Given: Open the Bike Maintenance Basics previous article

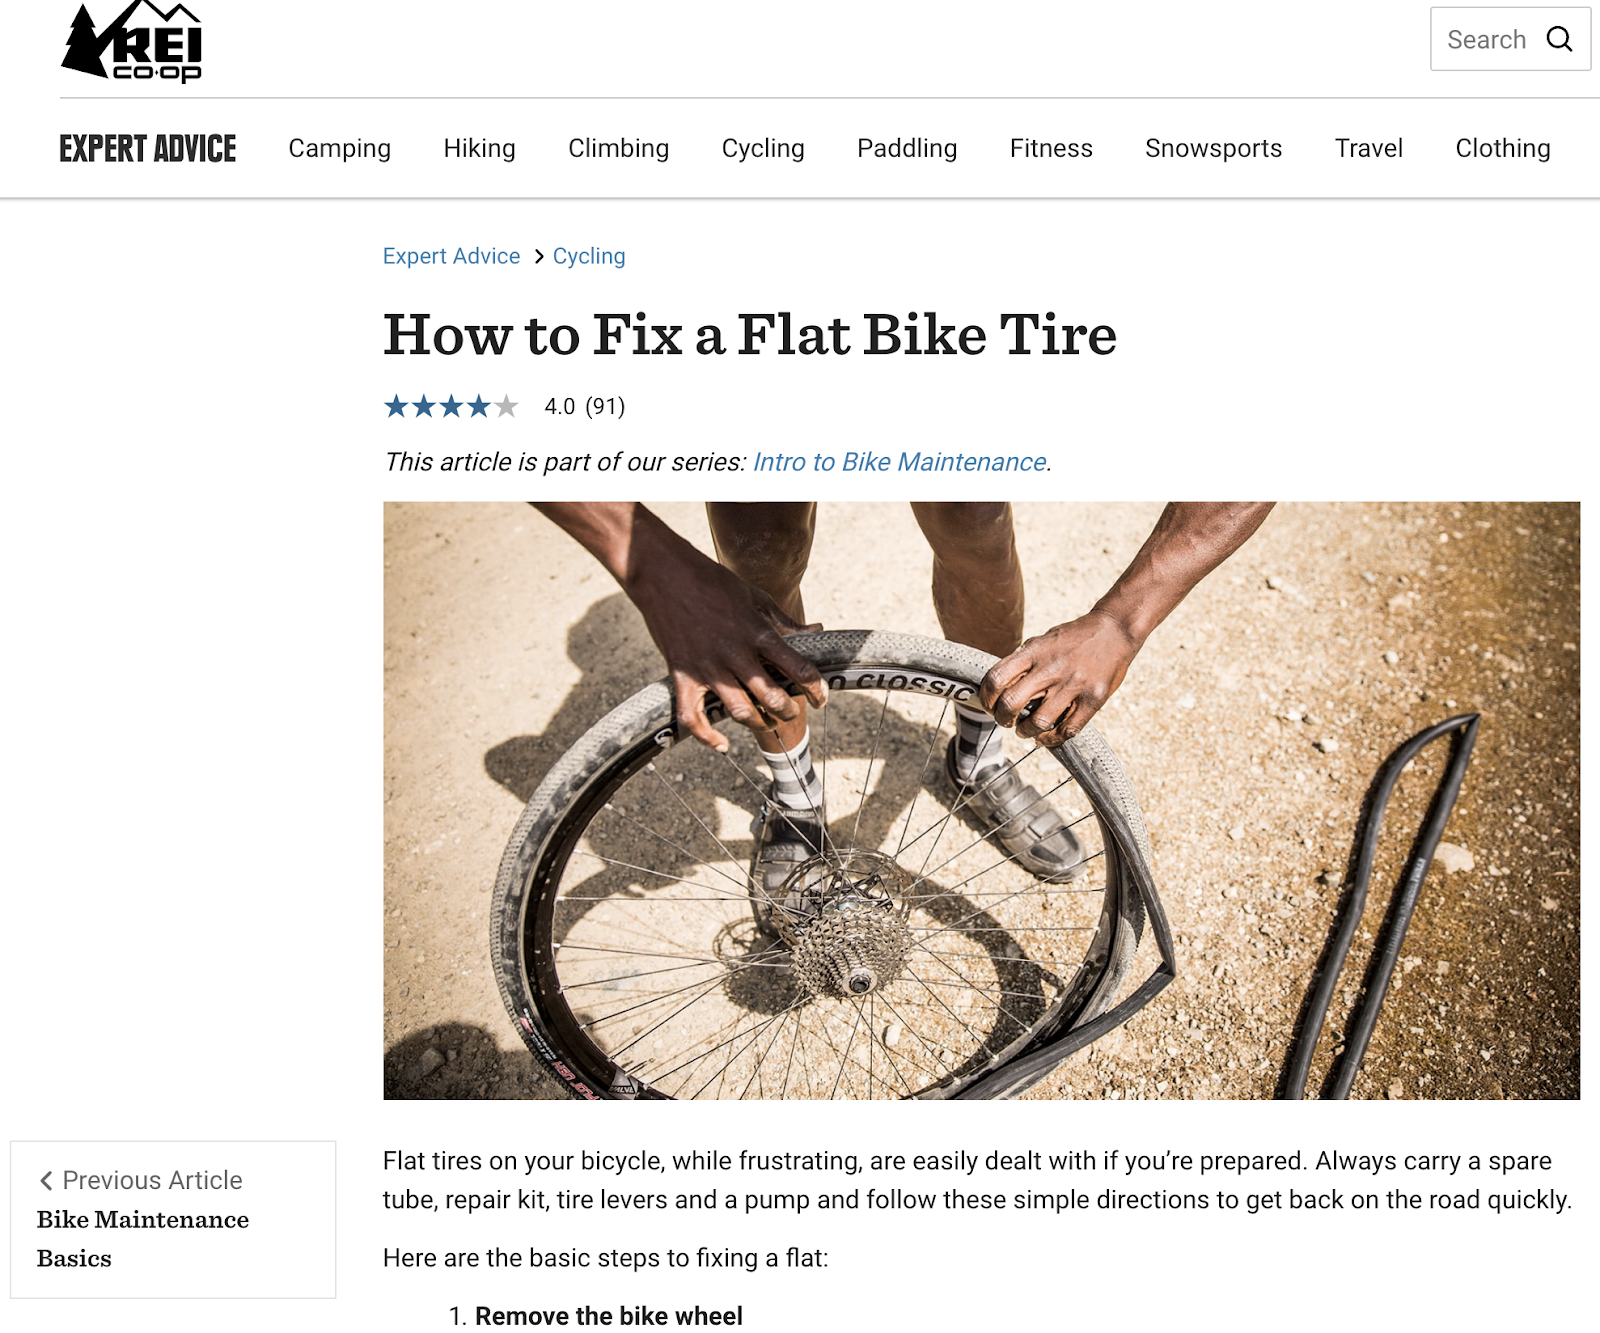Looking at the screenshot, I should click(143, 1239).
